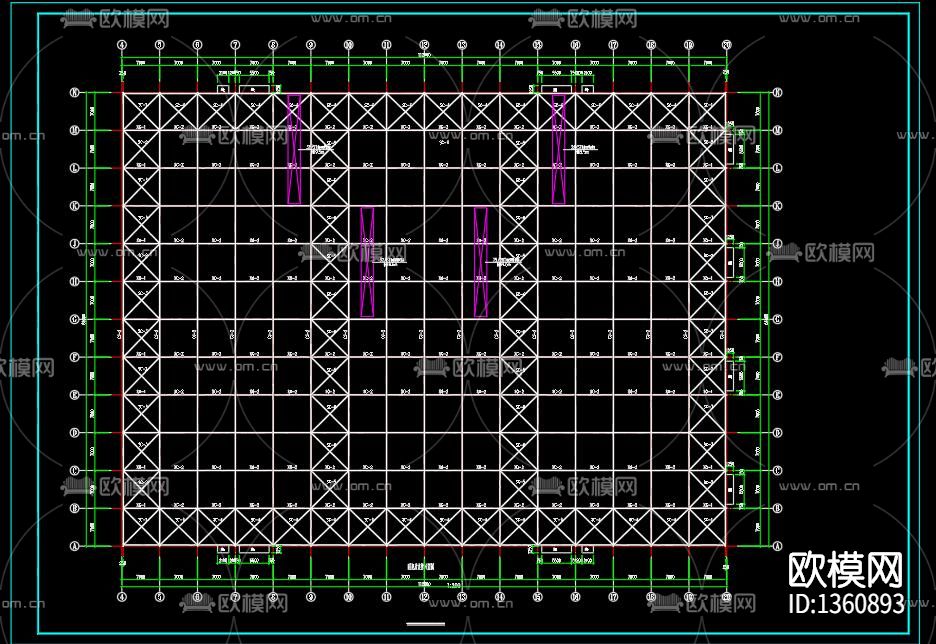Select the left axis bubble labeled H
Screen dimensions: 936x644
(75, 282)
